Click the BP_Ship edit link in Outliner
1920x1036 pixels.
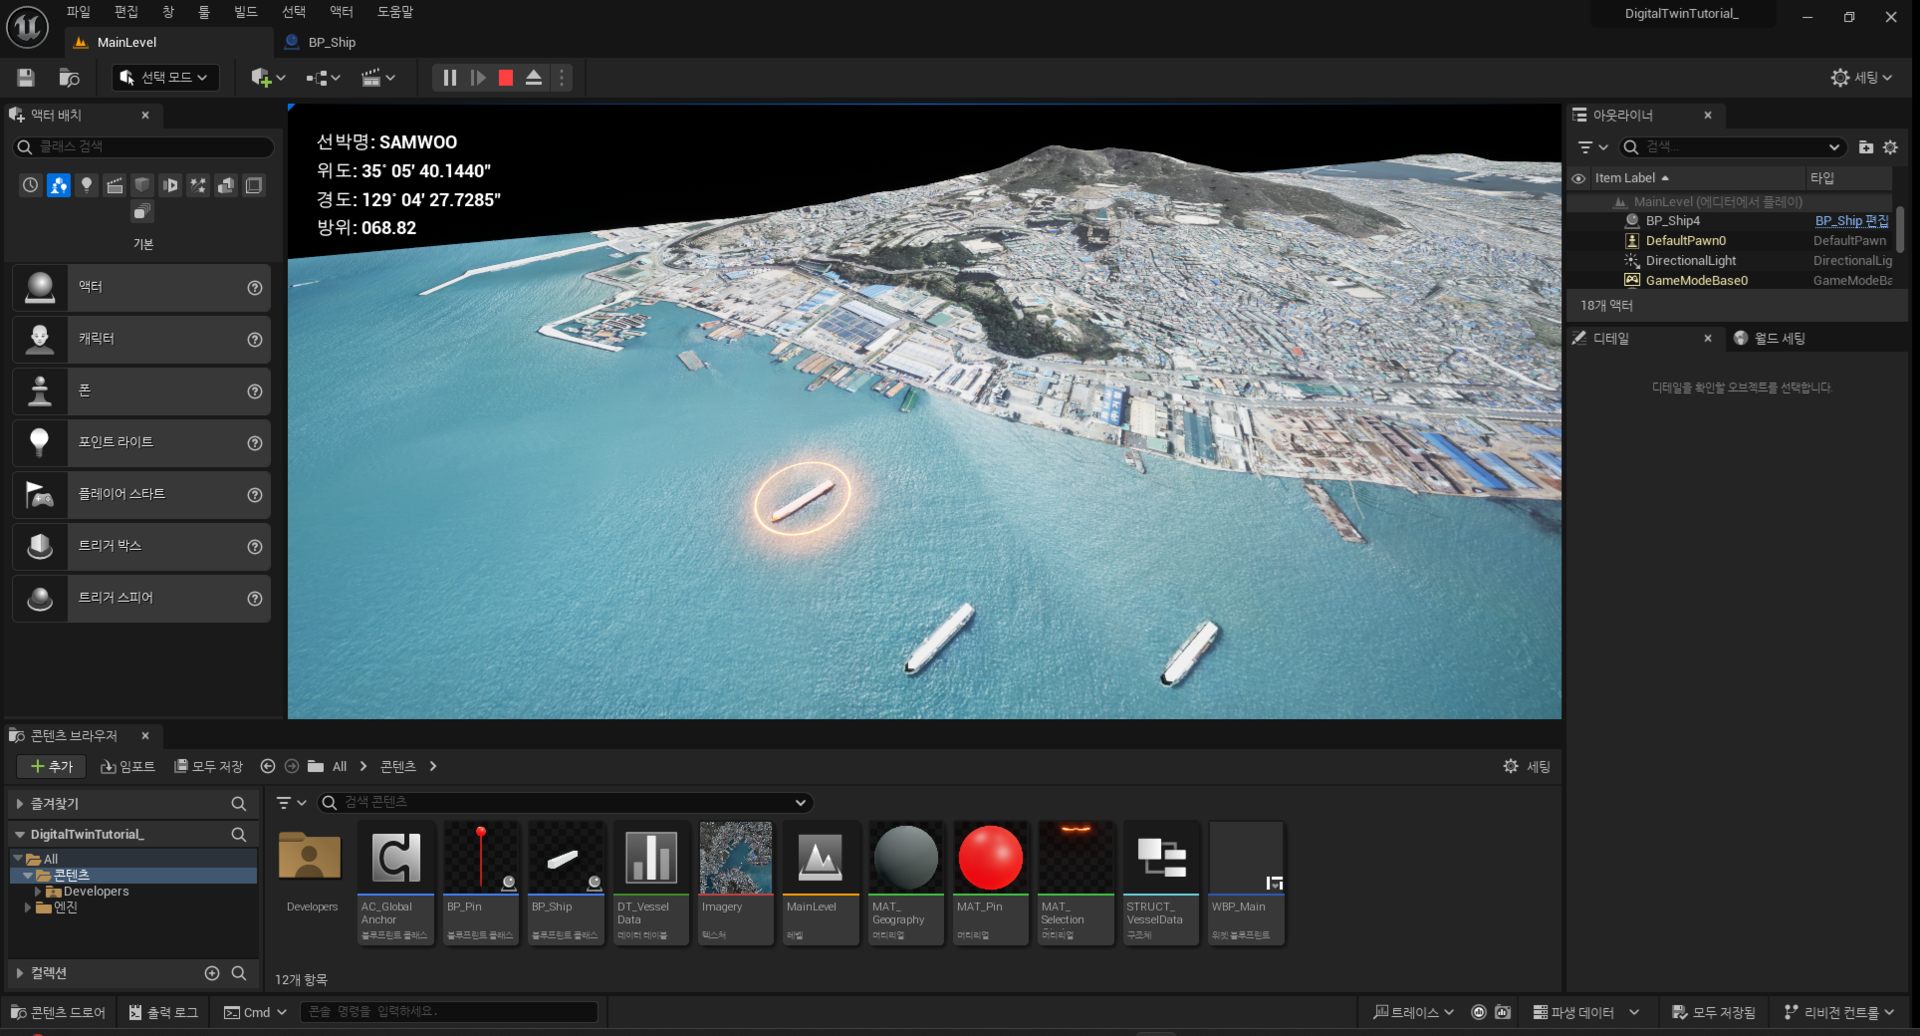1851,221
